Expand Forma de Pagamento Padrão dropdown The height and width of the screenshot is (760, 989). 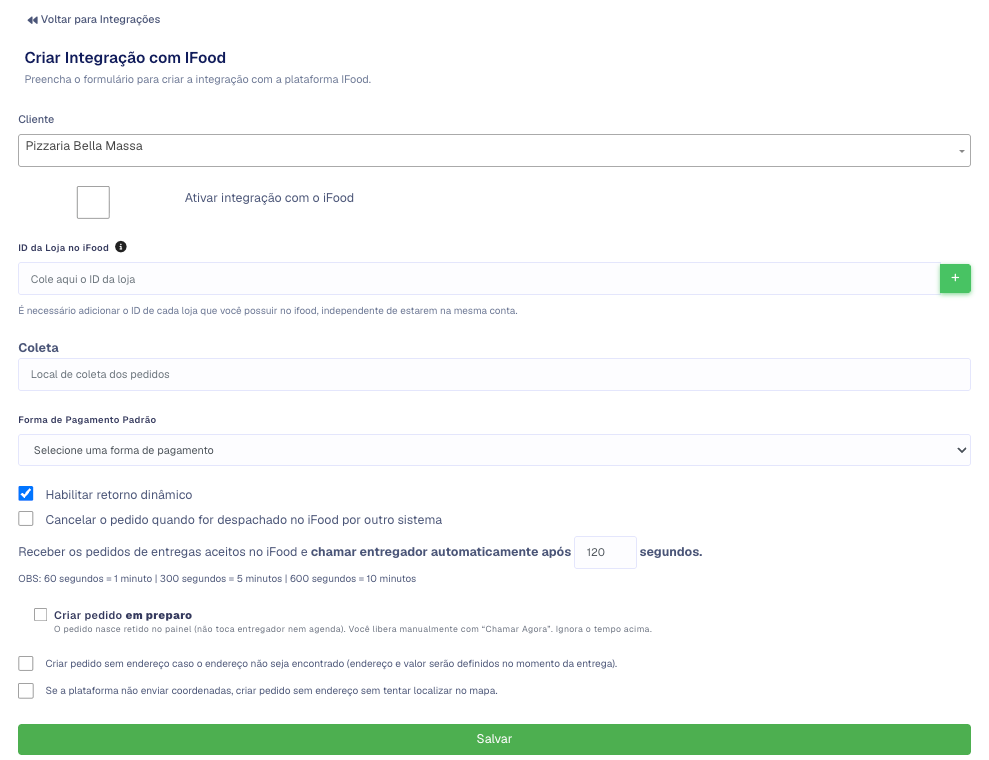pos(494,450)
